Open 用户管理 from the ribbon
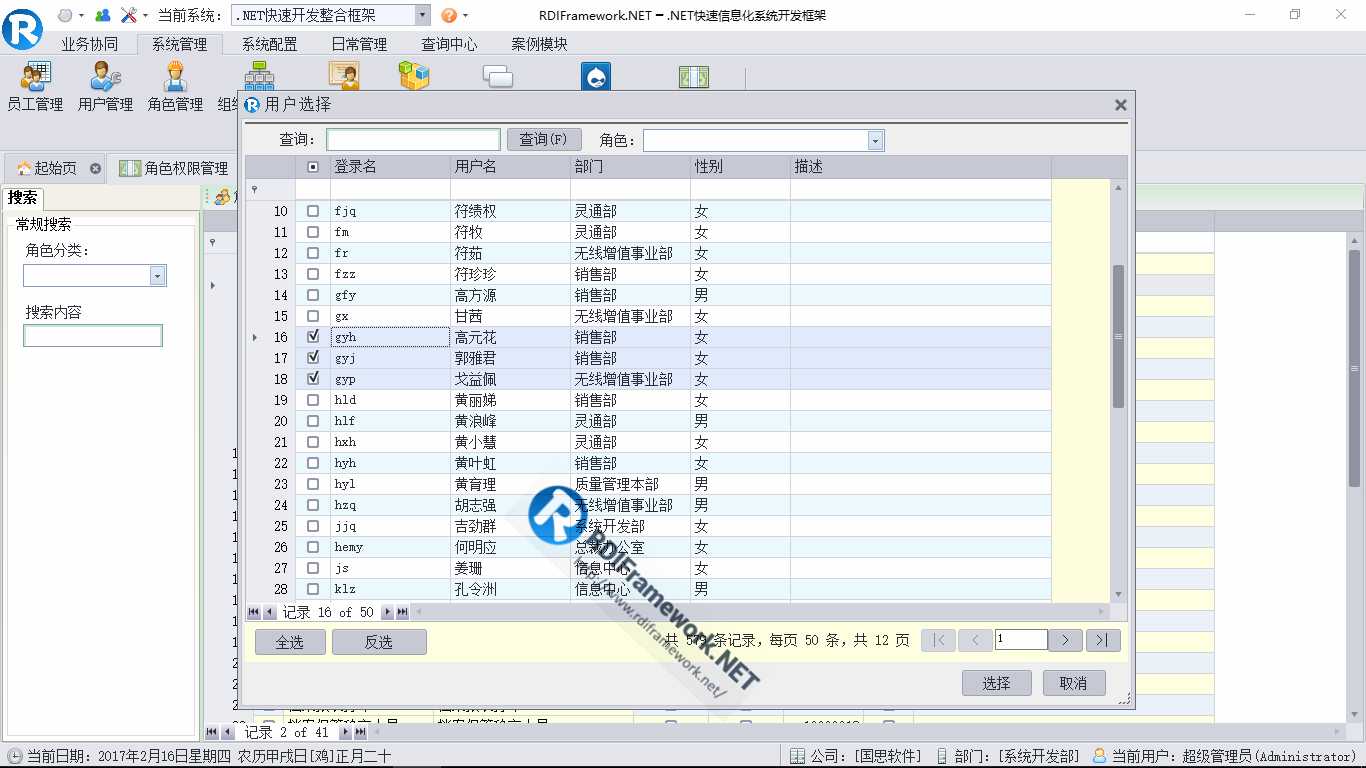Image resolution: width=1366 pixels, height=768 pixels. pos(105,87)
